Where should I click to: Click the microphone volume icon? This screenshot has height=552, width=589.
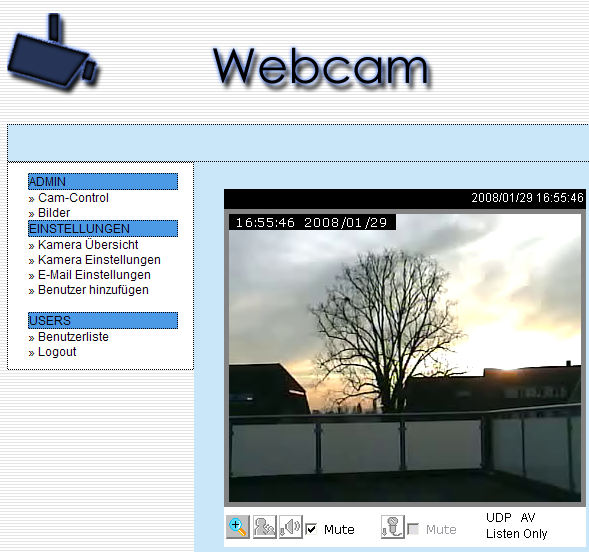coord(393,527)
